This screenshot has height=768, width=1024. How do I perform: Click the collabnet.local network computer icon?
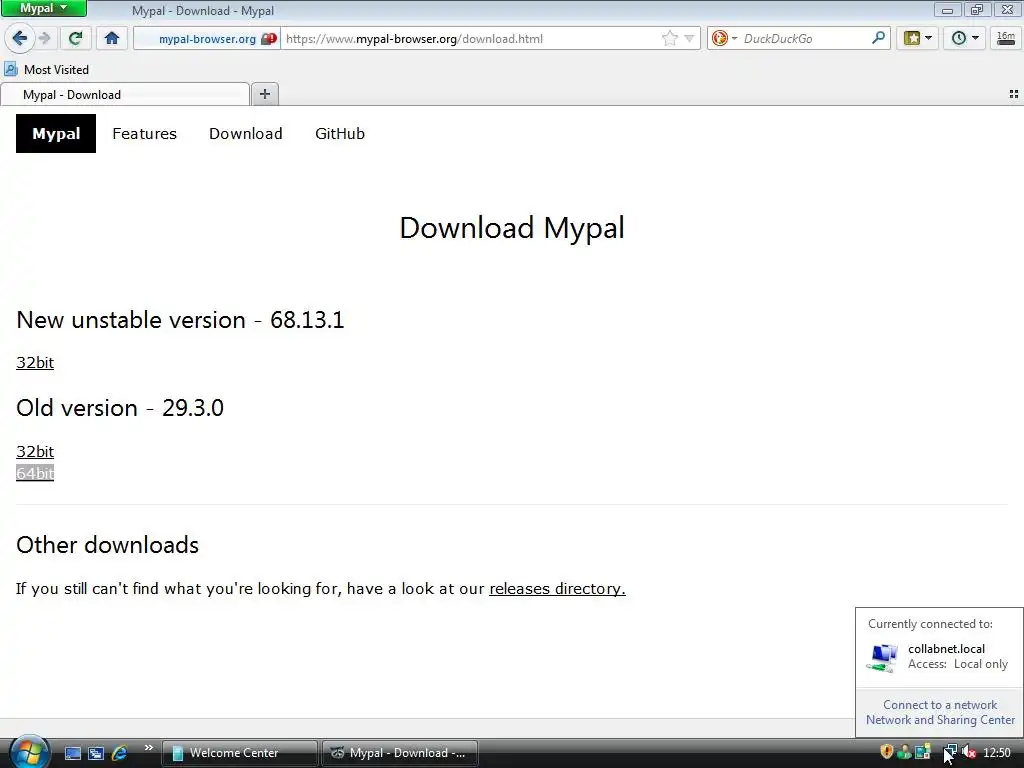[x=883, y=657]
